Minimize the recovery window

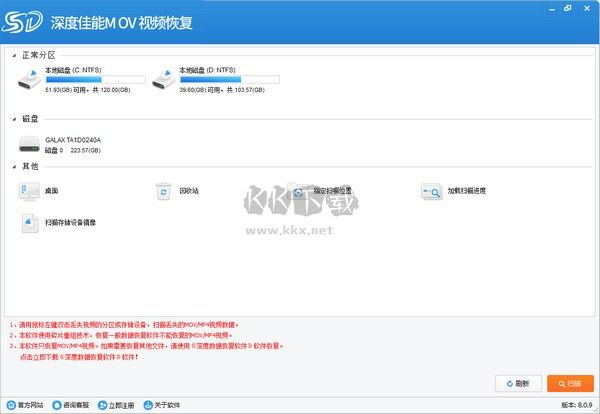coord(552,8)
